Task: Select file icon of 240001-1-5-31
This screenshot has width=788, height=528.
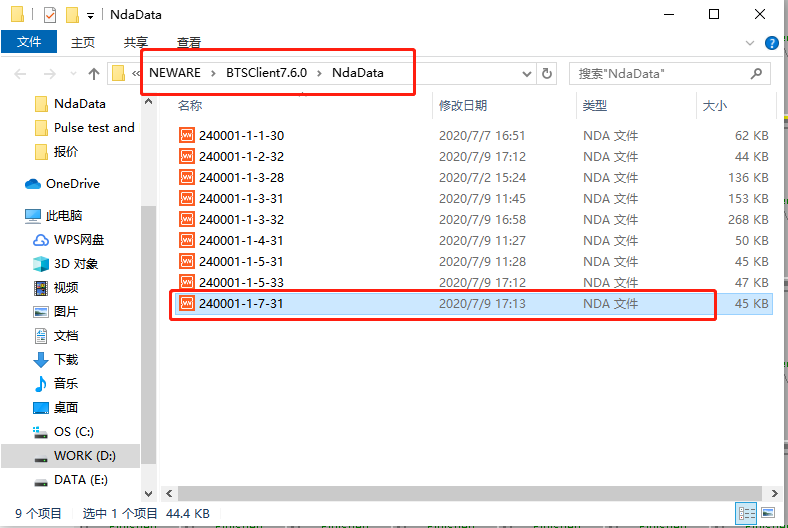Action: click(187, 262)
